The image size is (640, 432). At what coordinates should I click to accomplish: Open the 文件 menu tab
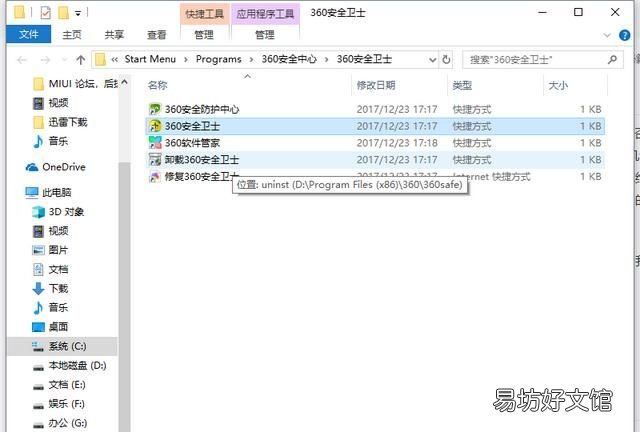[x=29, y=34]
